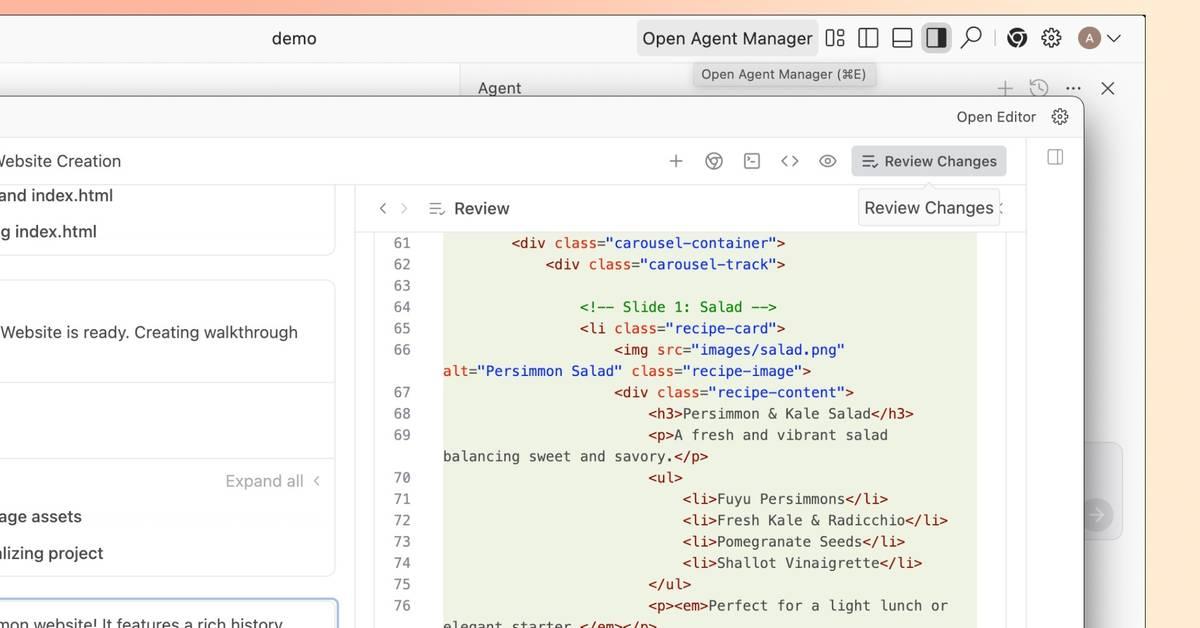
Task: Open the Chrome browser icon in title bar
Action: (x=1017, y=38)
